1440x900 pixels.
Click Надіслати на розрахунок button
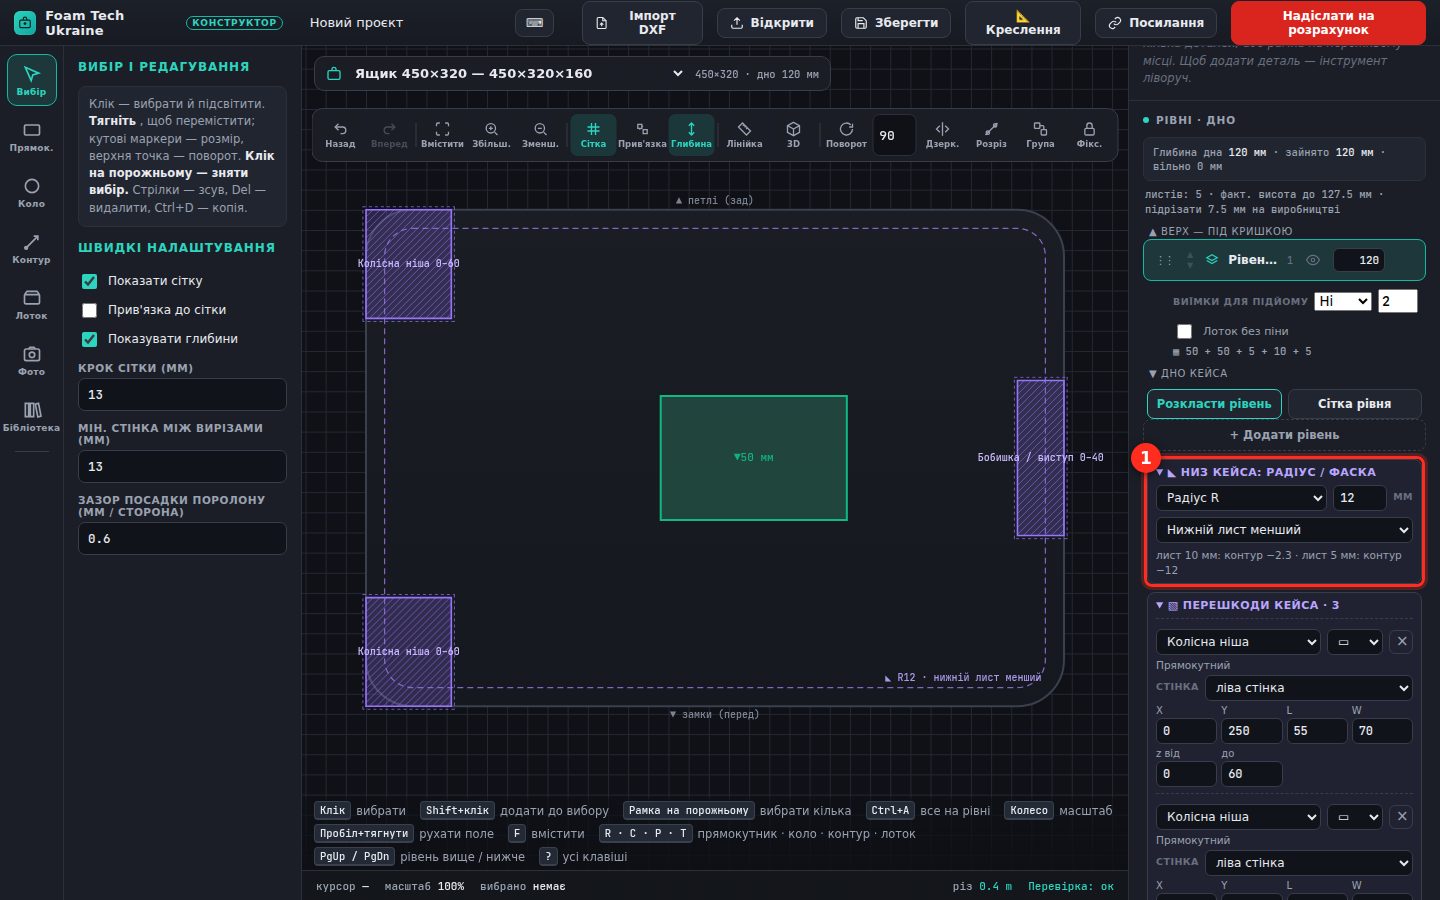click(x=1328, y=23)
